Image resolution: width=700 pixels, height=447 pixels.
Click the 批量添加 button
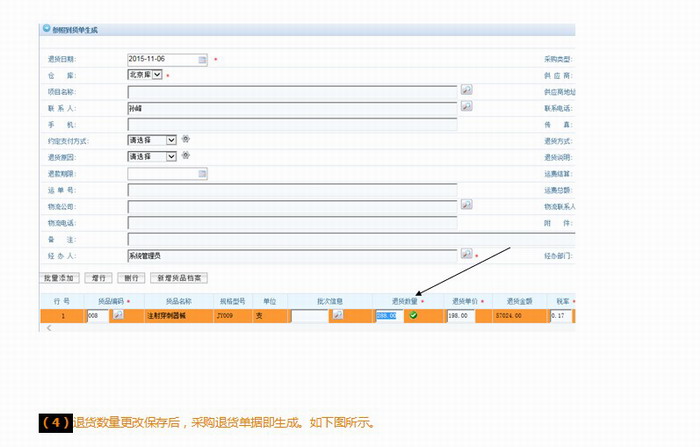click(59, 277)
